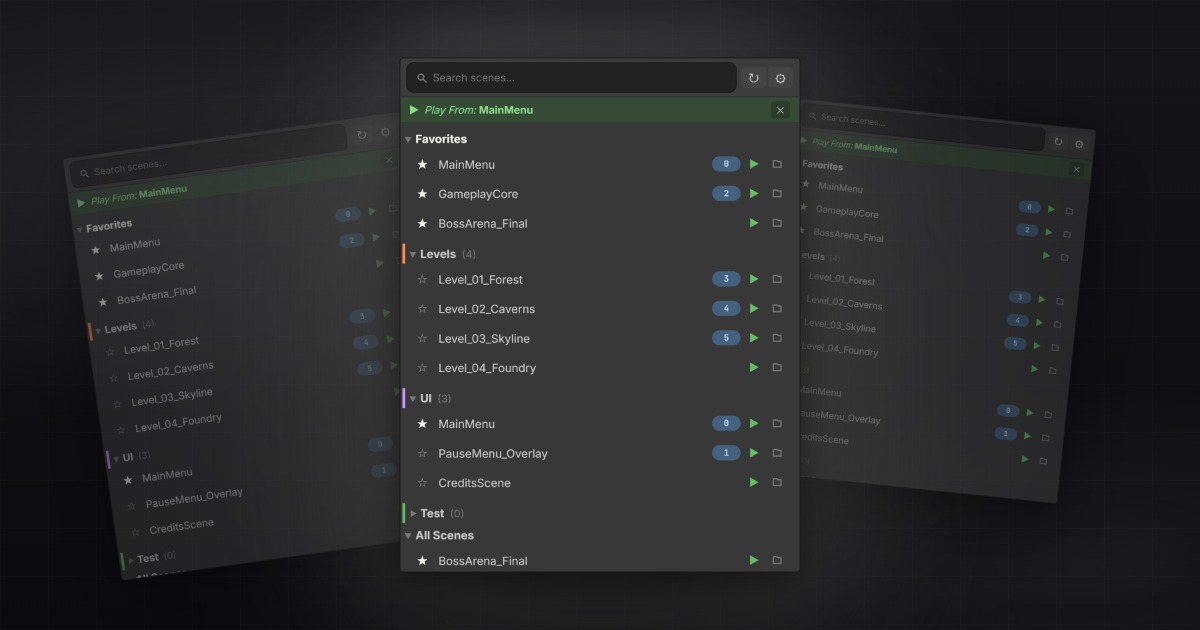Open folder icon for PauseMenu_Overlay in center panel
Screen dimensions: 1200x630
777,453
